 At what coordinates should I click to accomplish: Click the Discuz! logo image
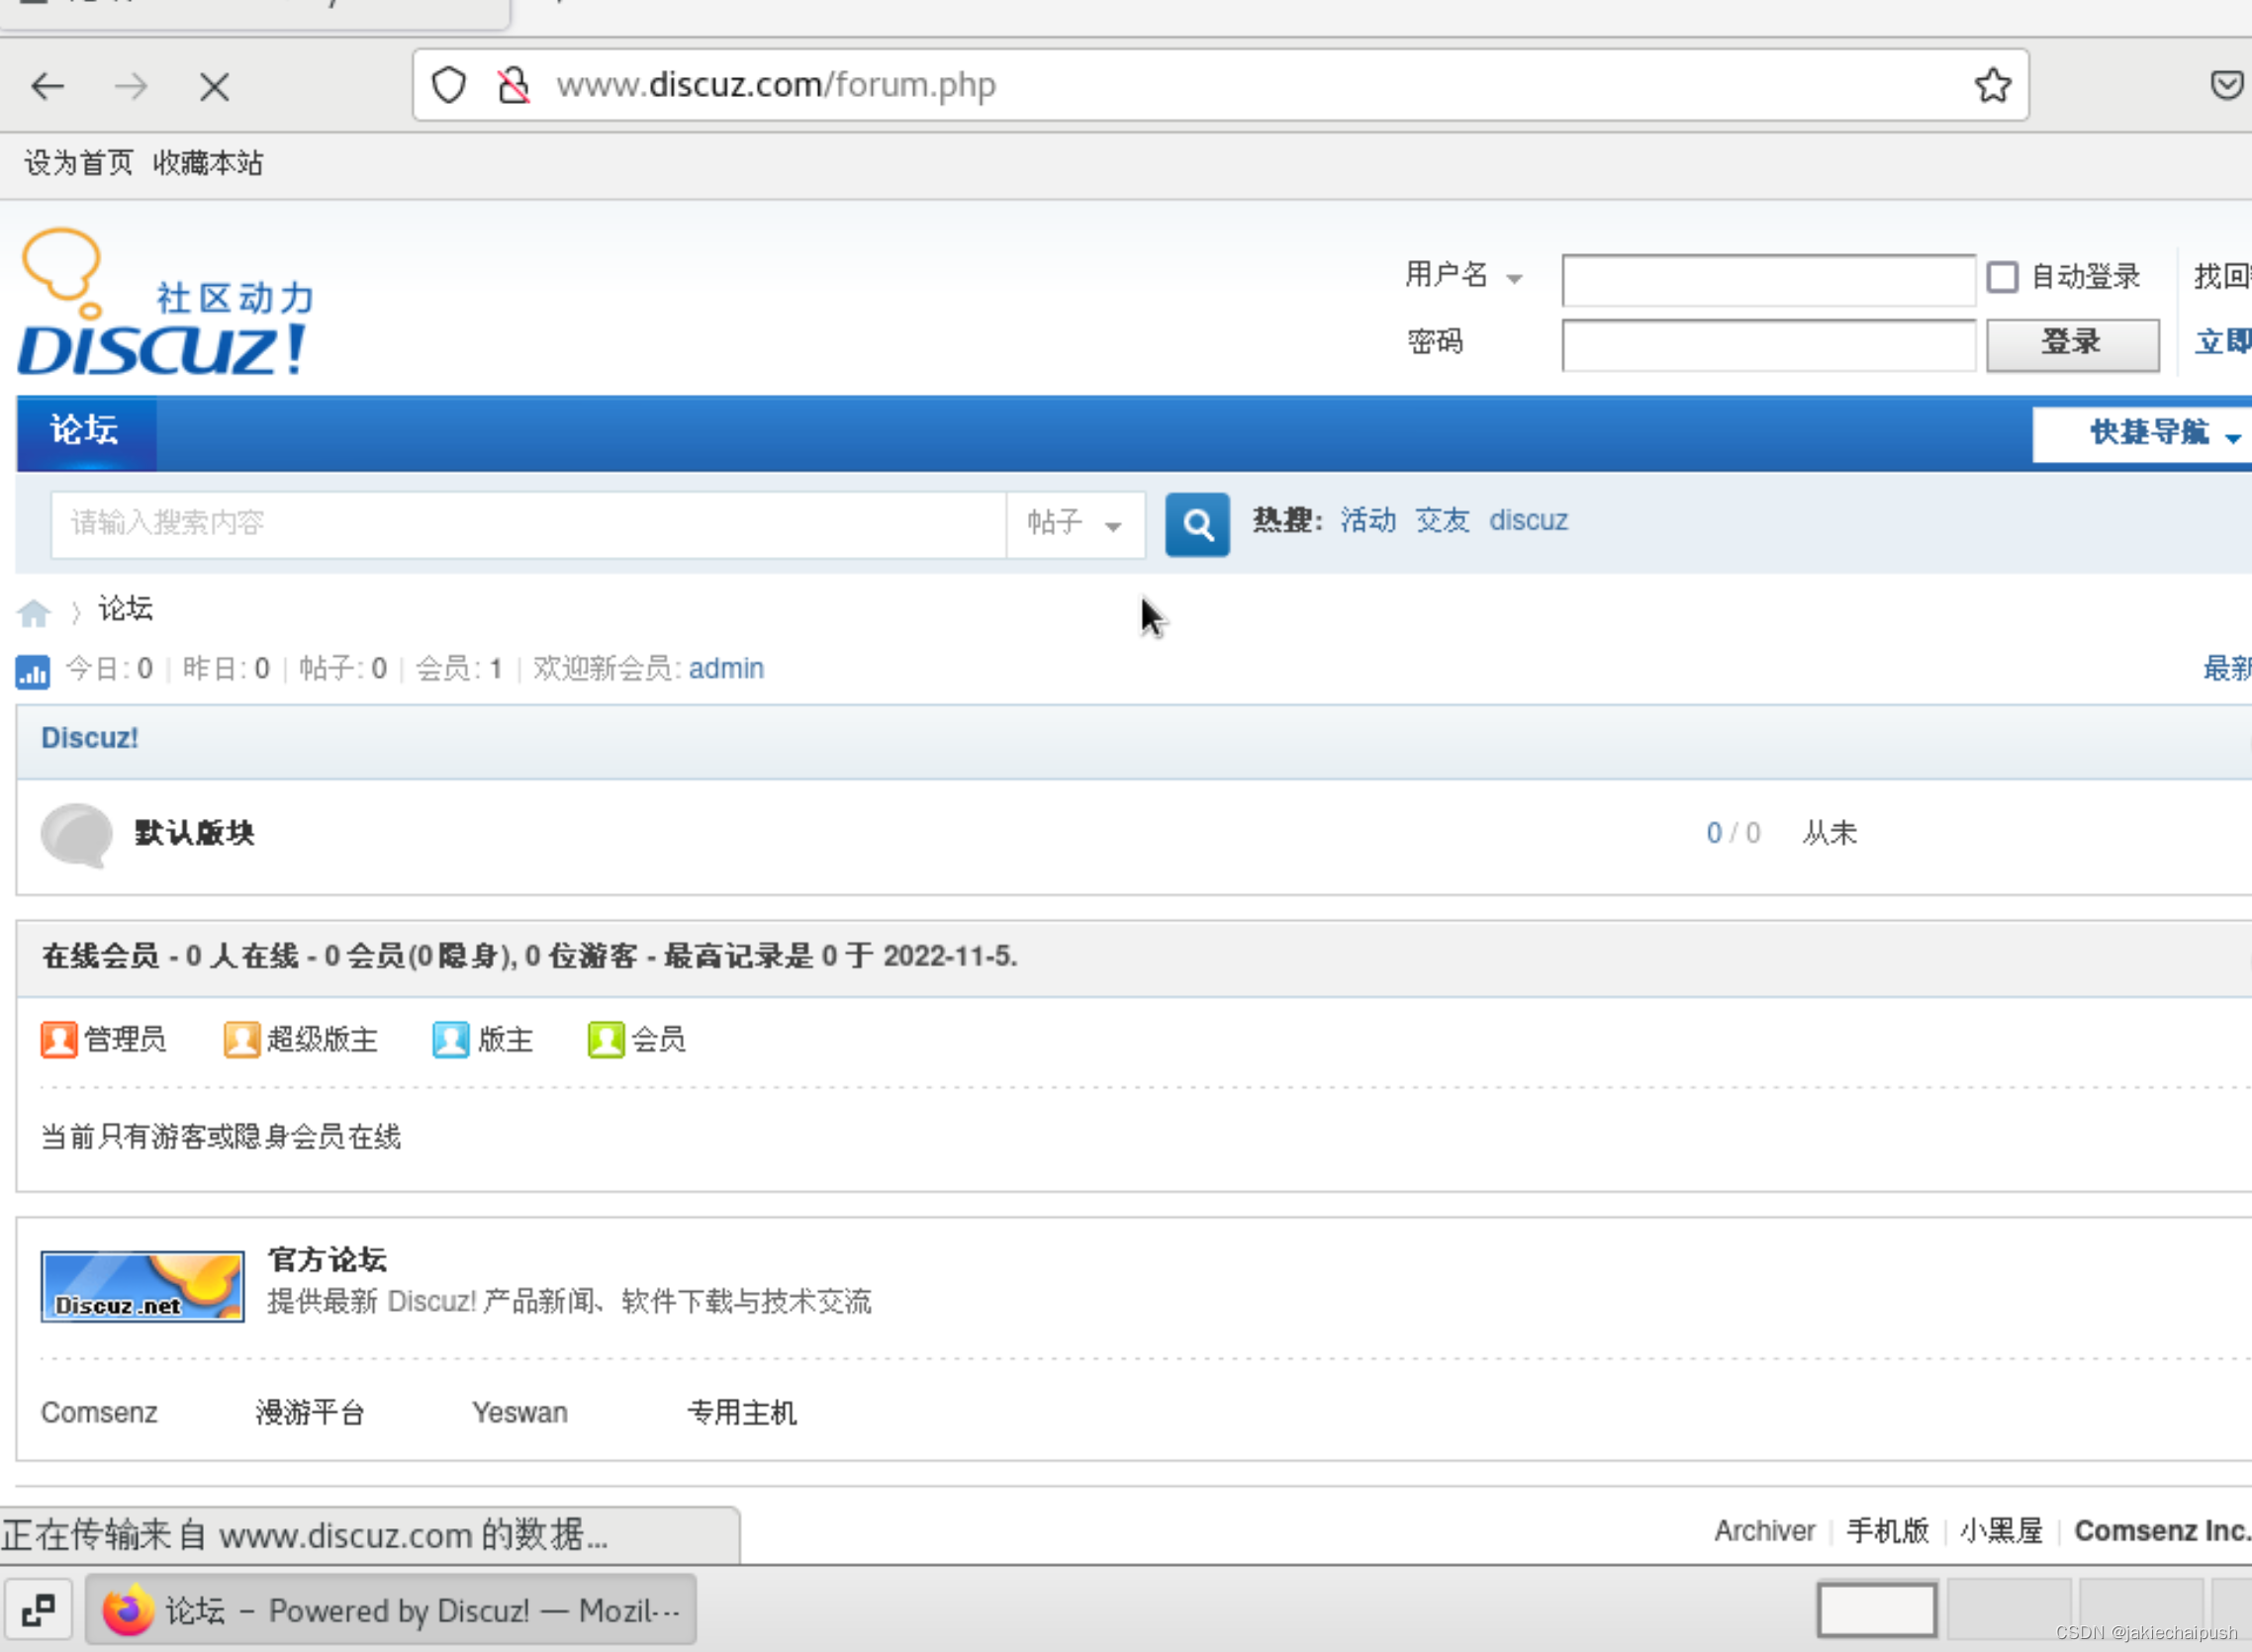(x=167, y=302)
